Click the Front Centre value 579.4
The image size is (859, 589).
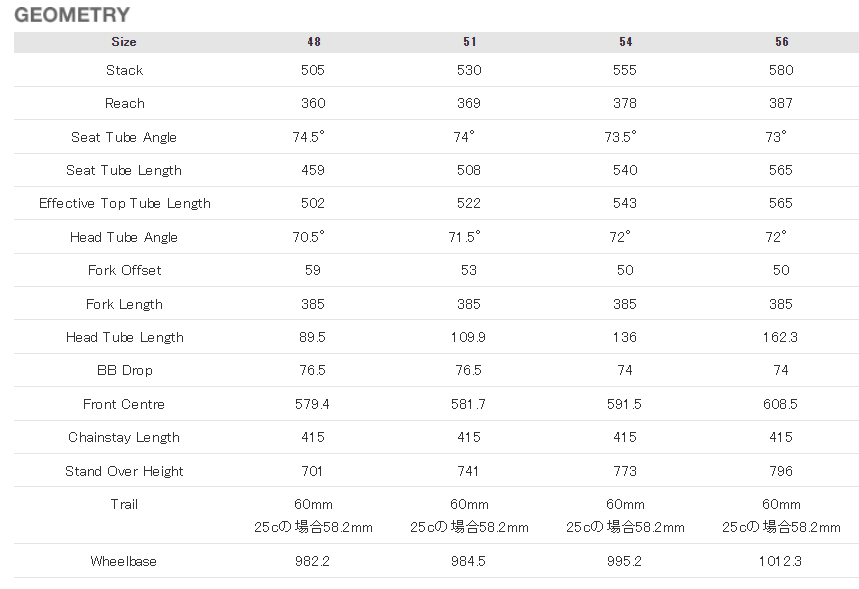(x=313, y=404)
